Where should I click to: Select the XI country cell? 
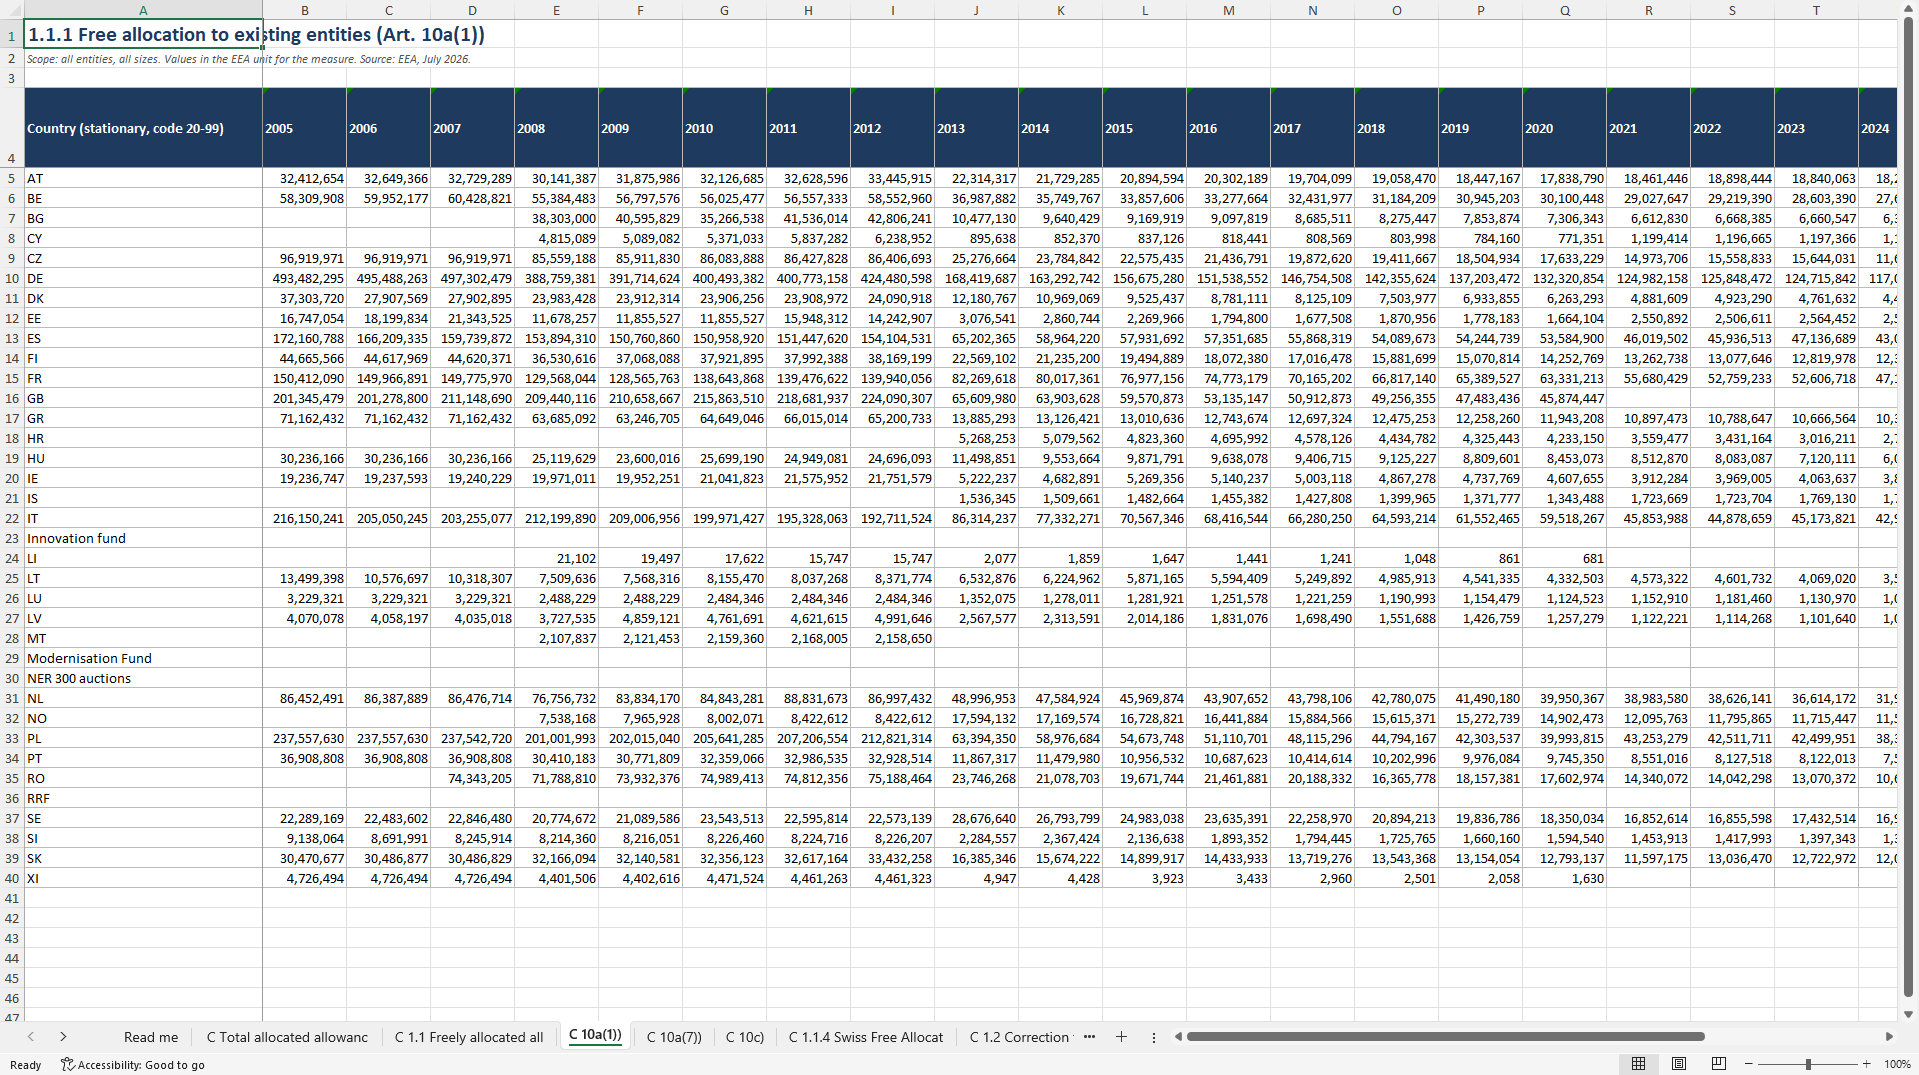point(143,879)
